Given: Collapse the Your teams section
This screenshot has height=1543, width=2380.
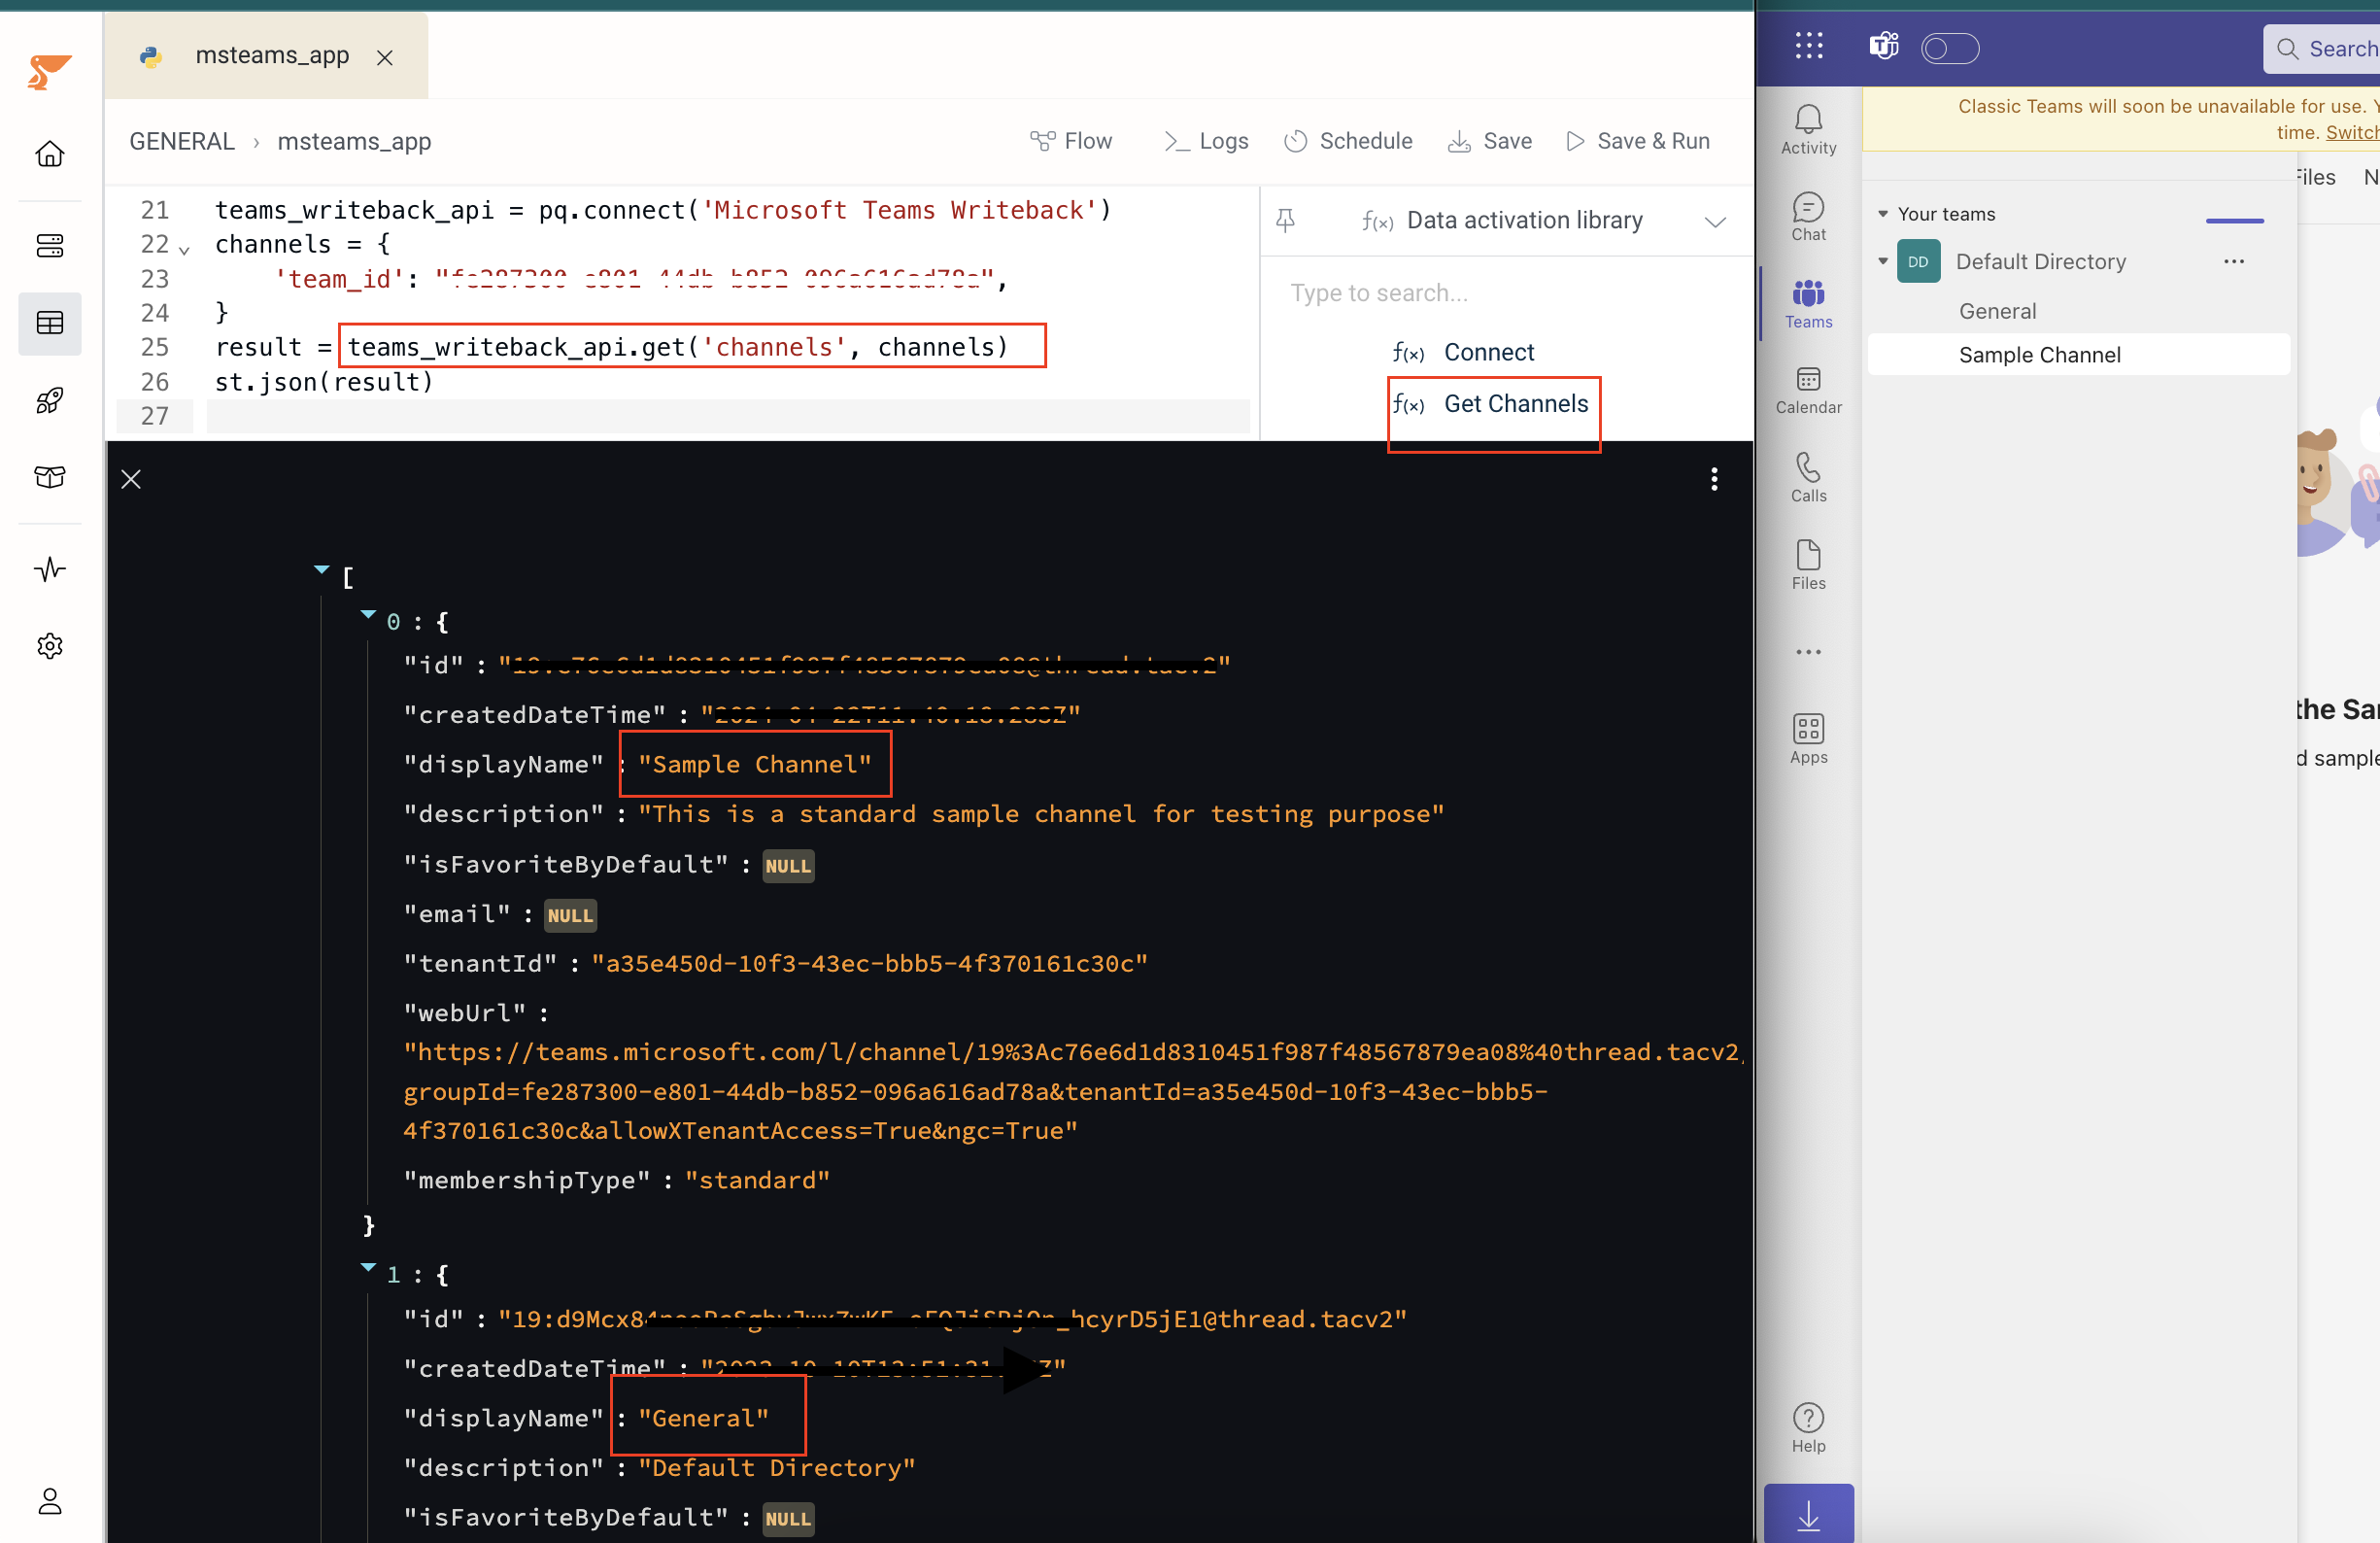Looking at the screenshot, I should tap(1883, 214).
